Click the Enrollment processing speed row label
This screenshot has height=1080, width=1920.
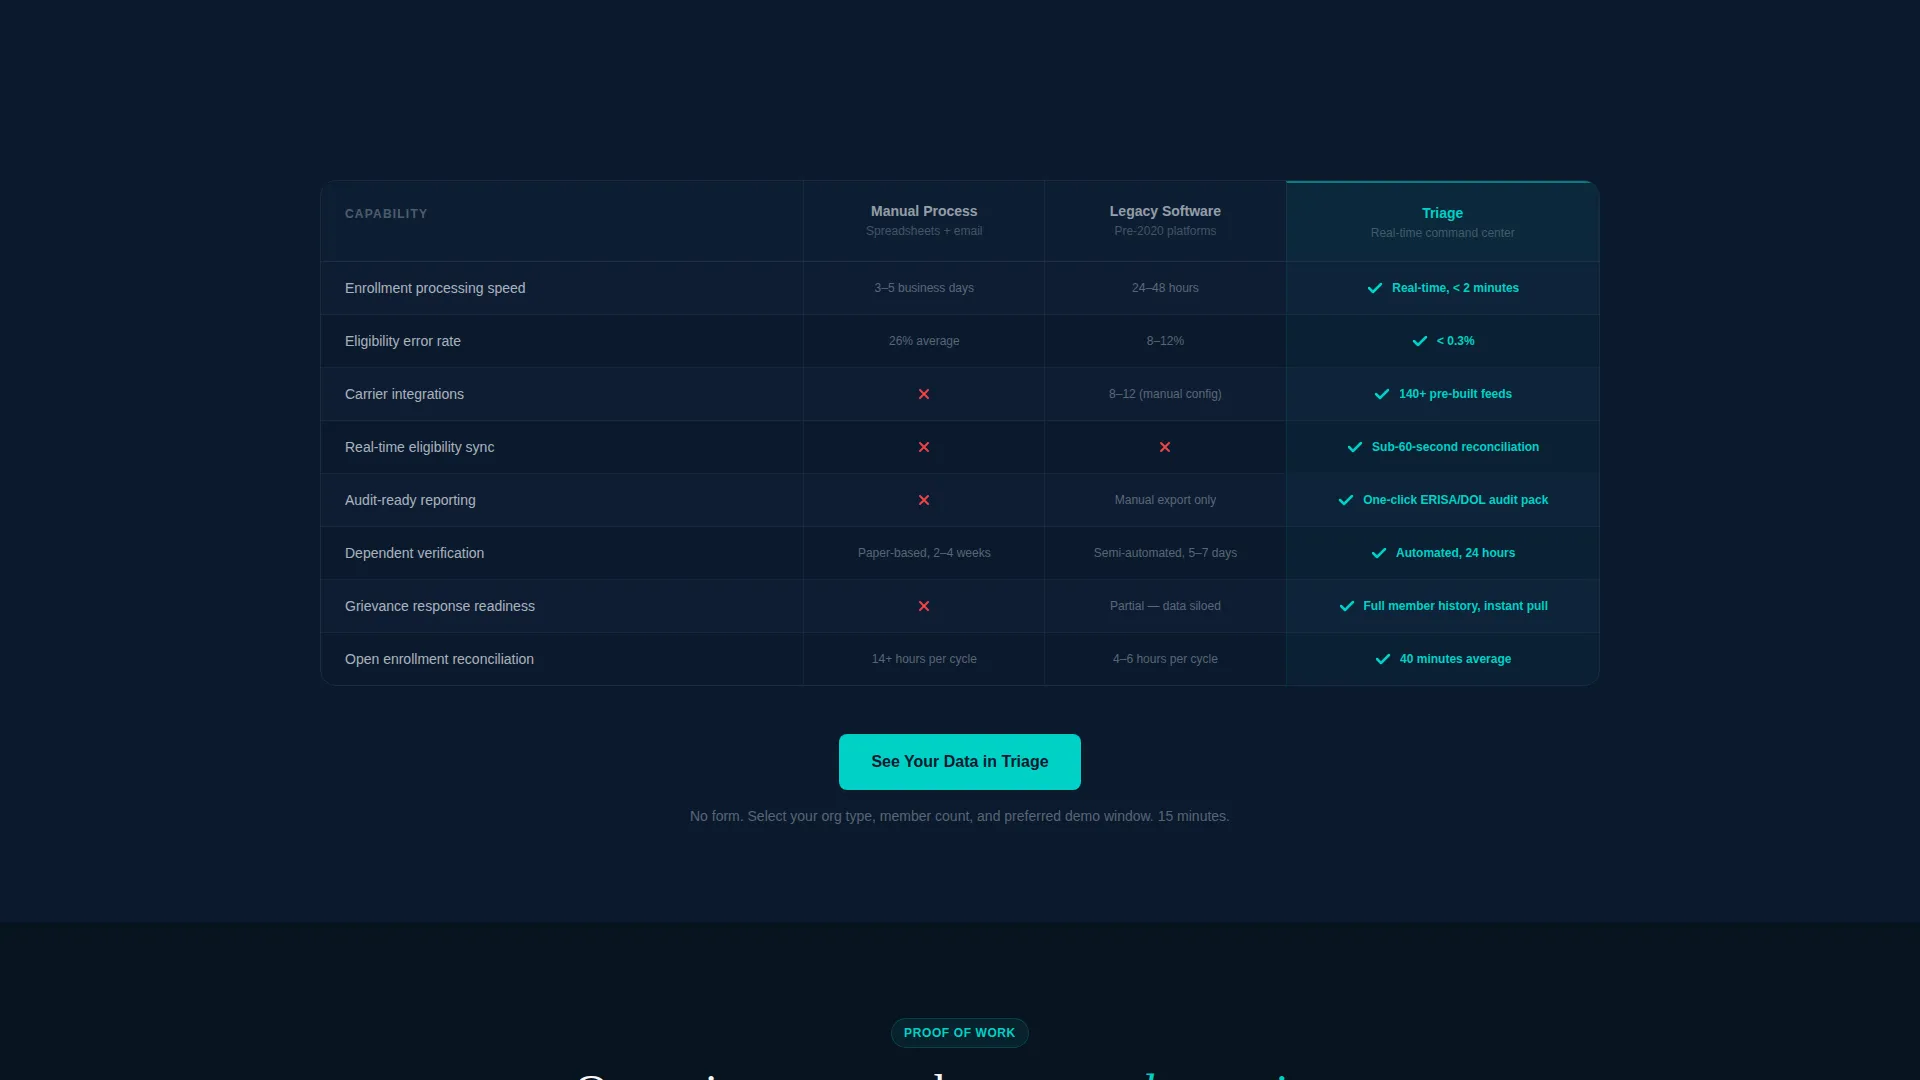pos(435,288)
